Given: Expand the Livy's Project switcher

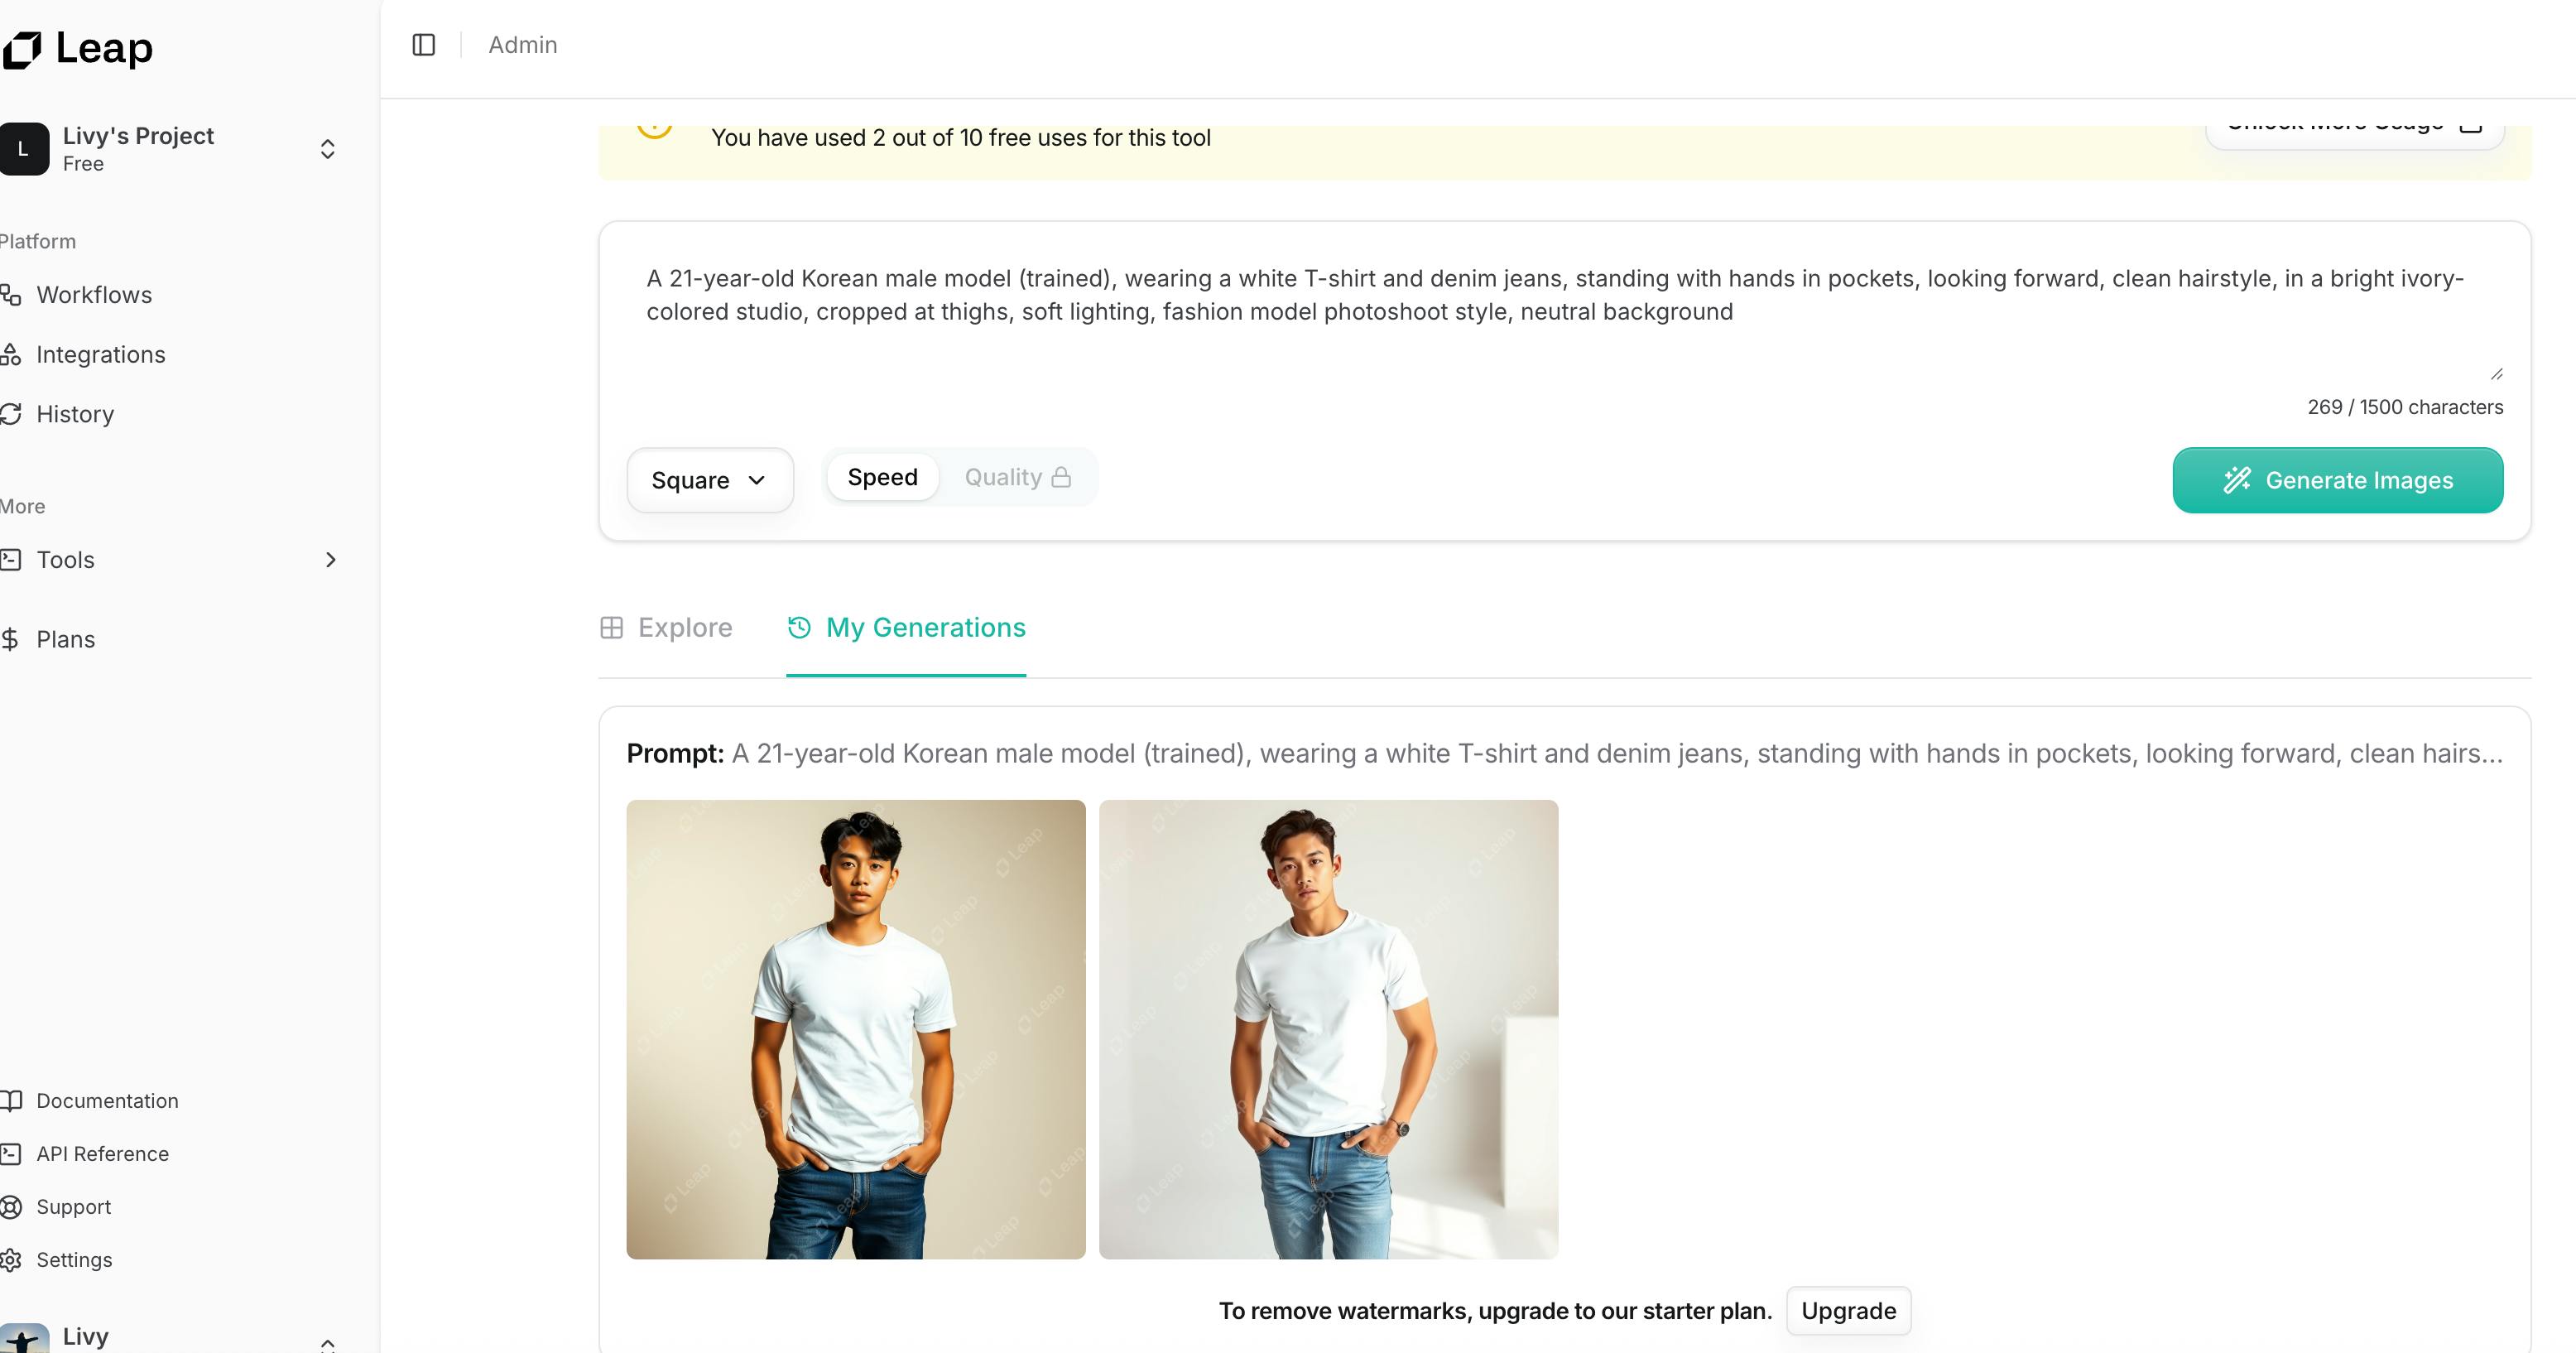Looking at the screenshot, I should pos(327,149).
